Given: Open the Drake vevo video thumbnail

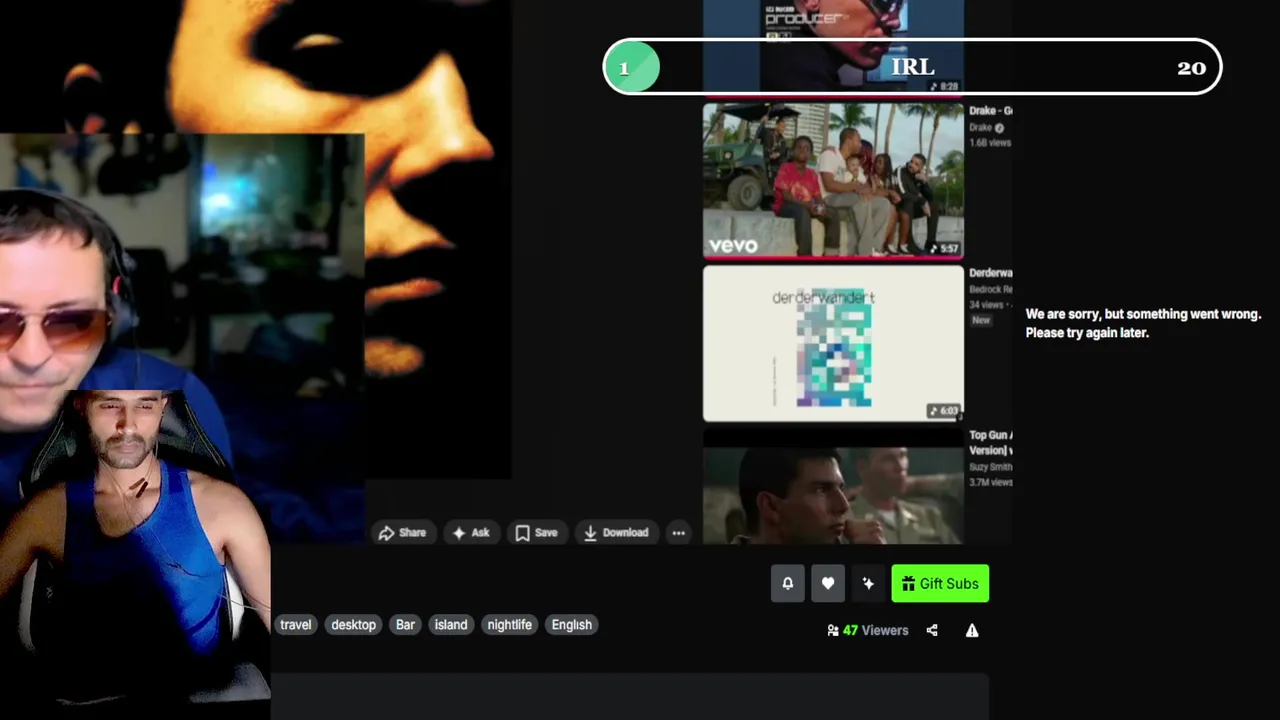Looking at the screenshot, I should (x=833, y=180).
